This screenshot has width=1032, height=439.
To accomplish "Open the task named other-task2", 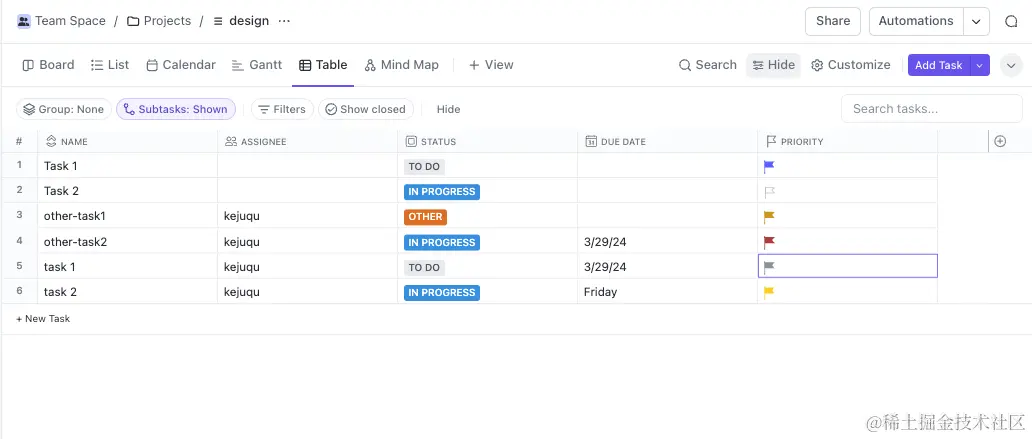I will tap(75, 242).
